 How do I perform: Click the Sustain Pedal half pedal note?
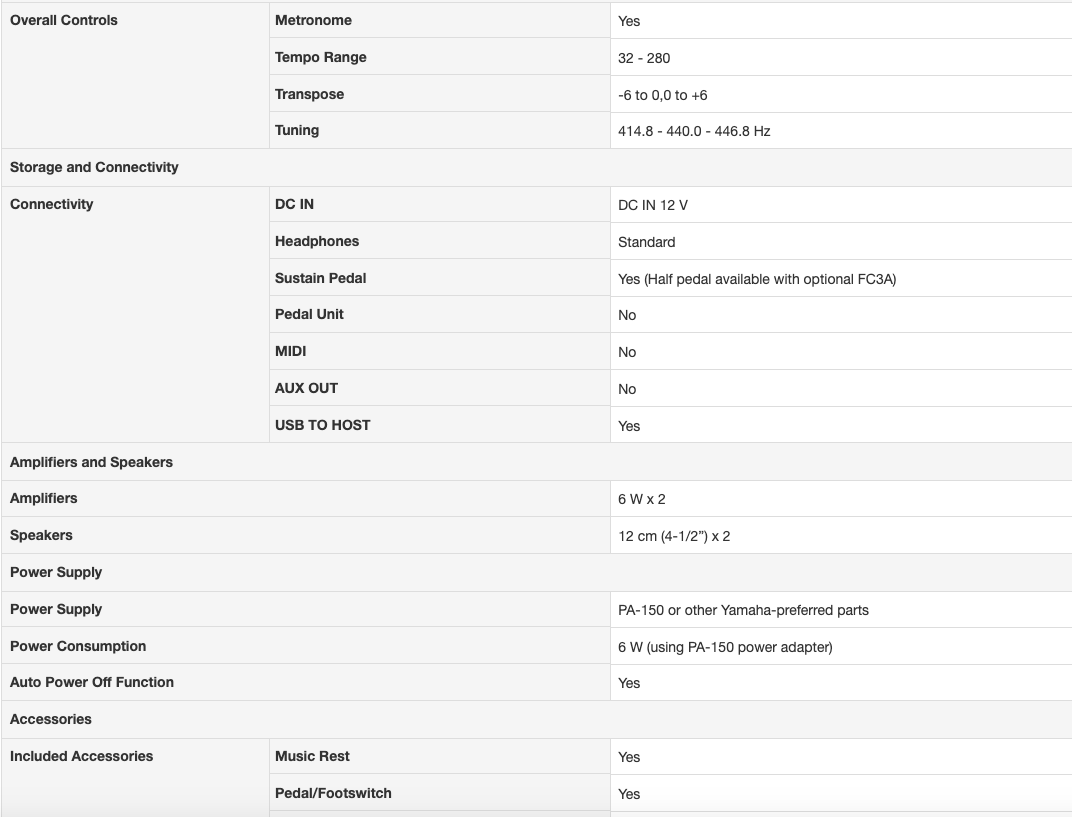pos(757,279)
